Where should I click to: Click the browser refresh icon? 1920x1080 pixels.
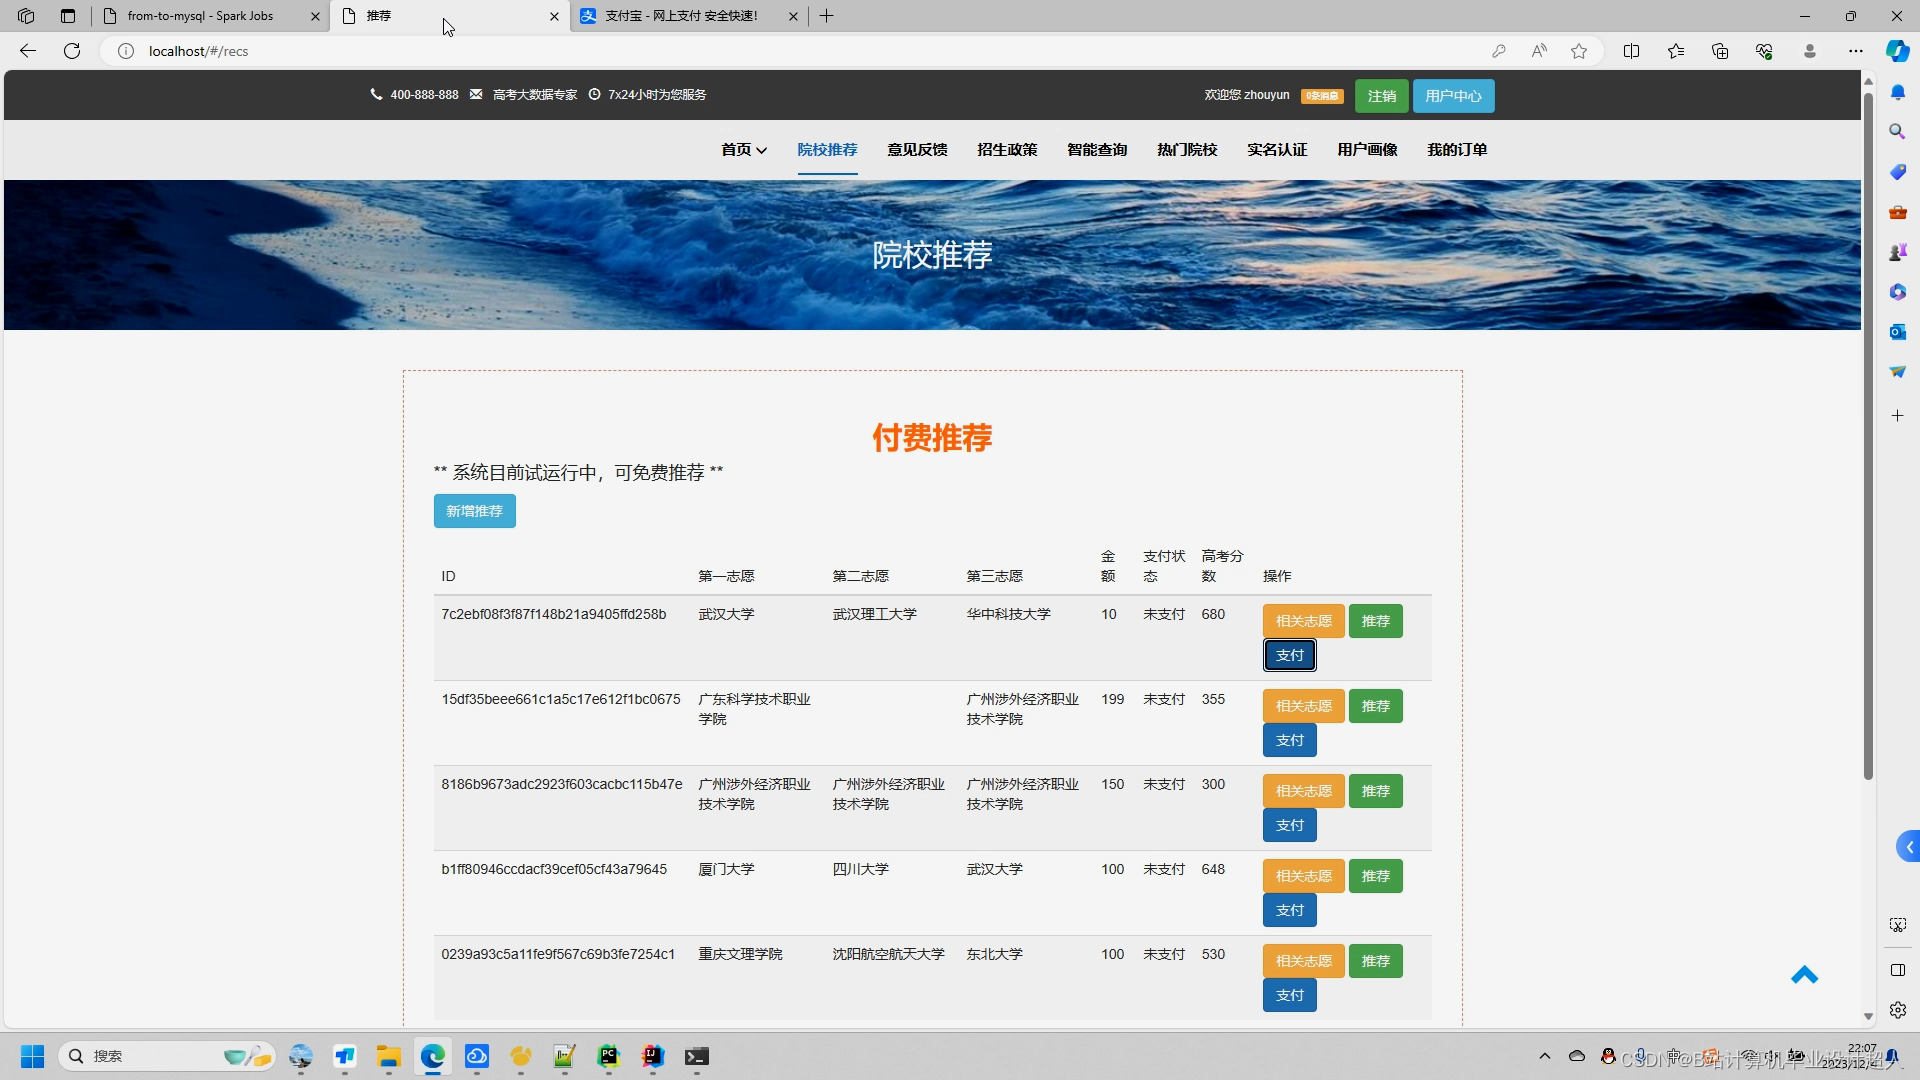click(72, 51)
